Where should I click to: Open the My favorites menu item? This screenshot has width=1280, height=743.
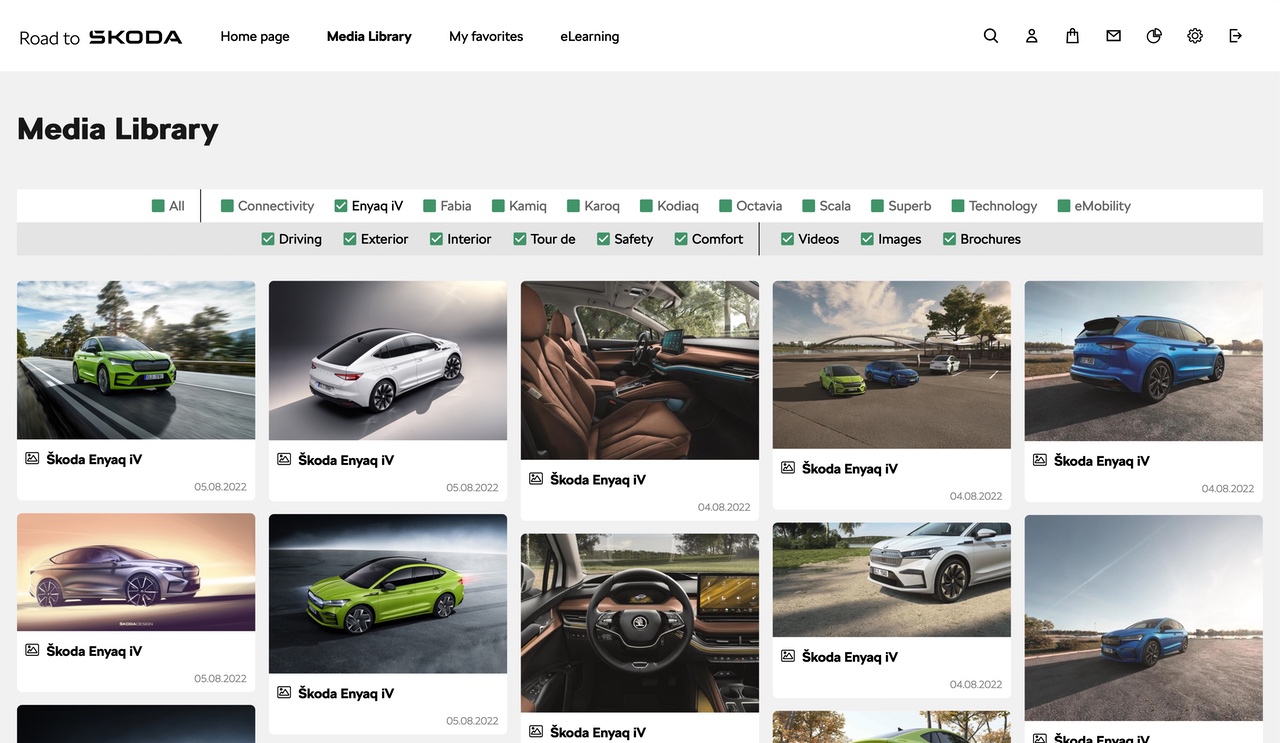pyautogui.click(x=486, y=36)
